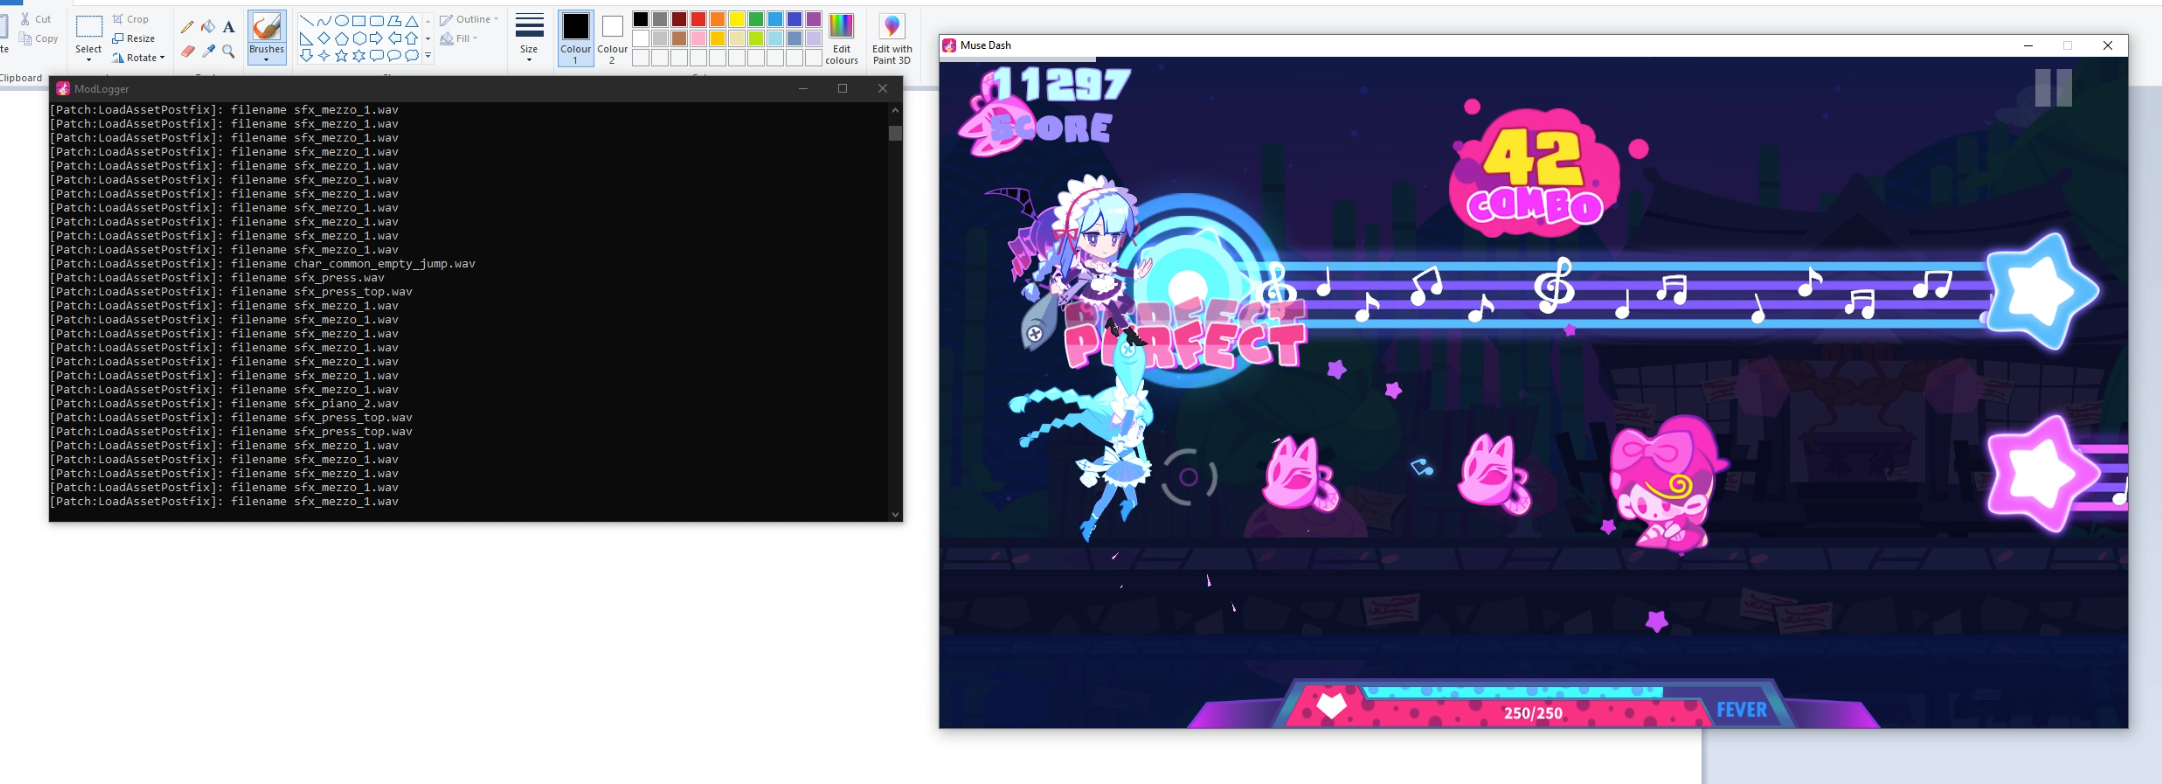The image size is (2162, 784).
Task: Choose the Right arrow shape
Action: 377,38
